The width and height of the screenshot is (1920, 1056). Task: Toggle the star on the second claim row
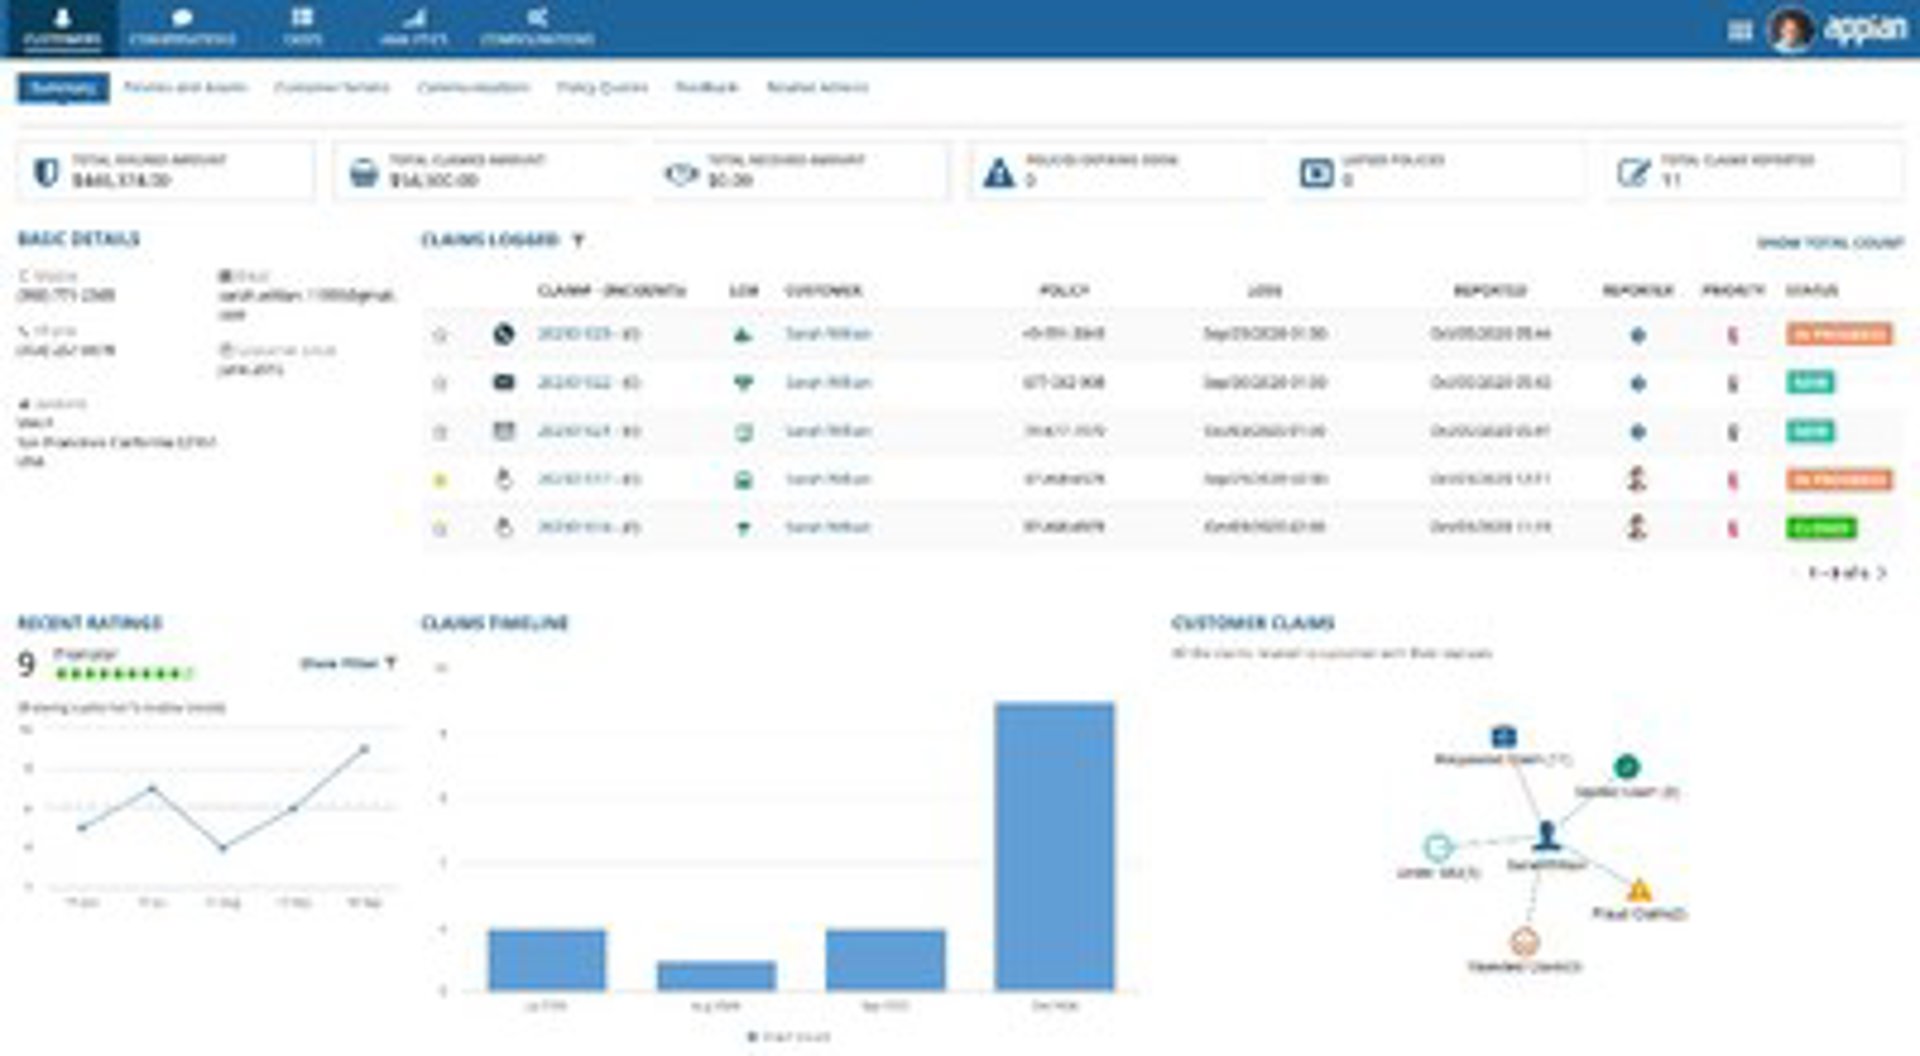point(440,383)
